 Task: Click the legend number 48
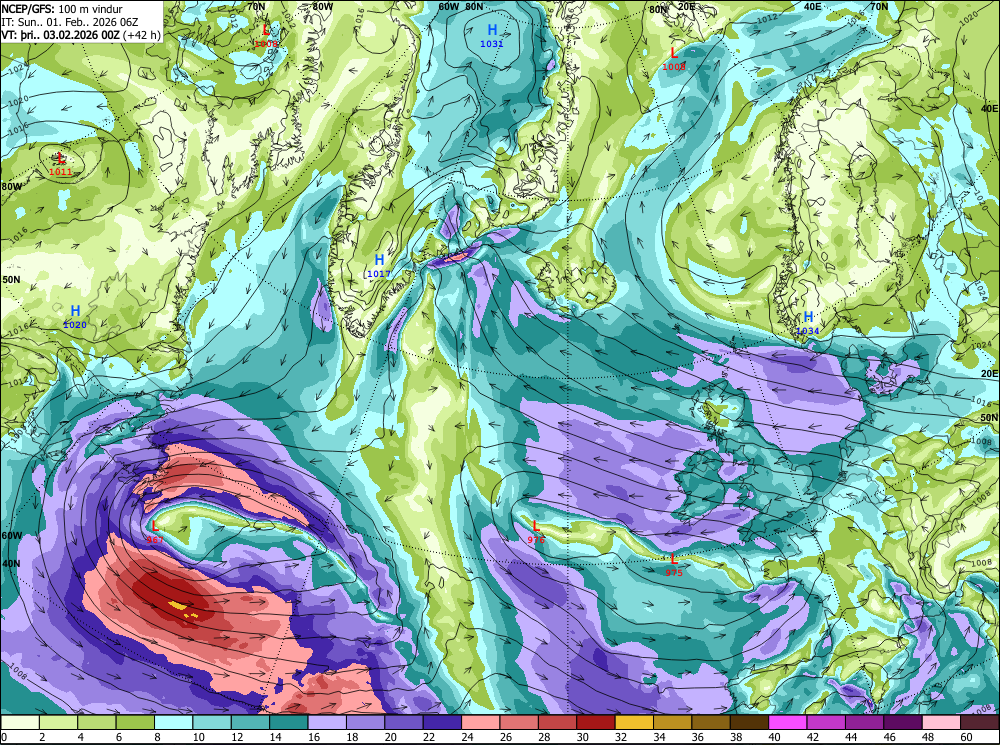(927, 737)
